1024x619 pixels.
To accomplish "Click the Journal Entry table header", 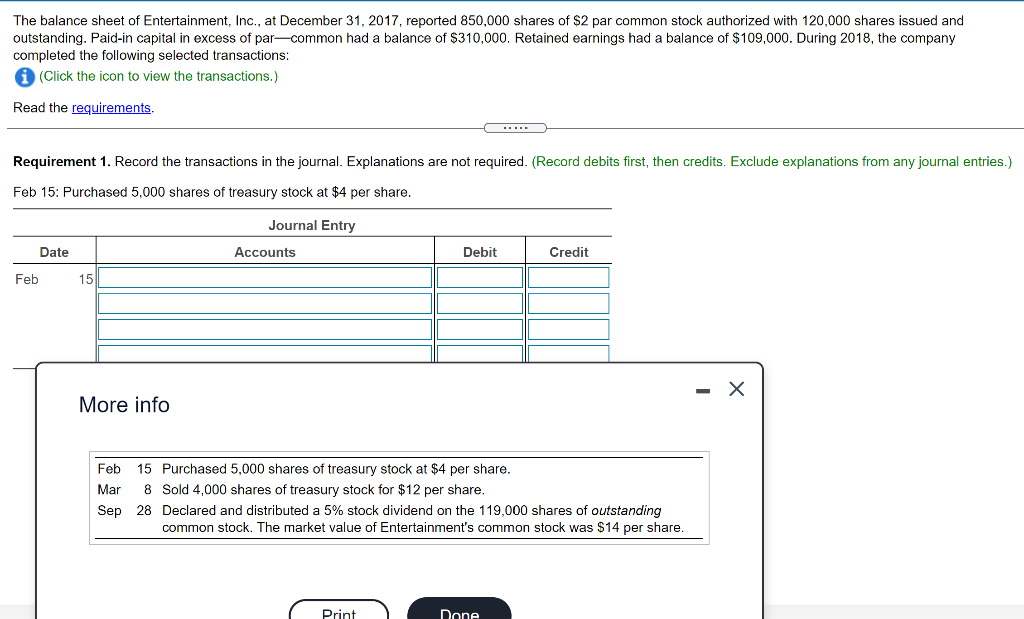I will (x=311, y=225).
